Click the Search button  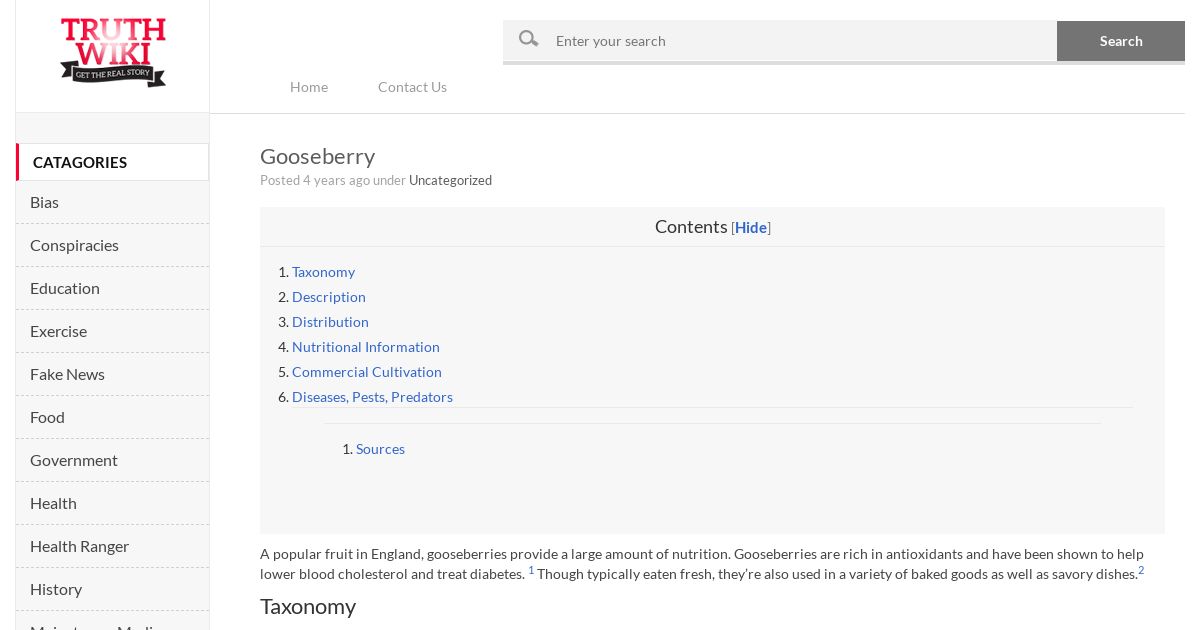tap(1121, 41)
